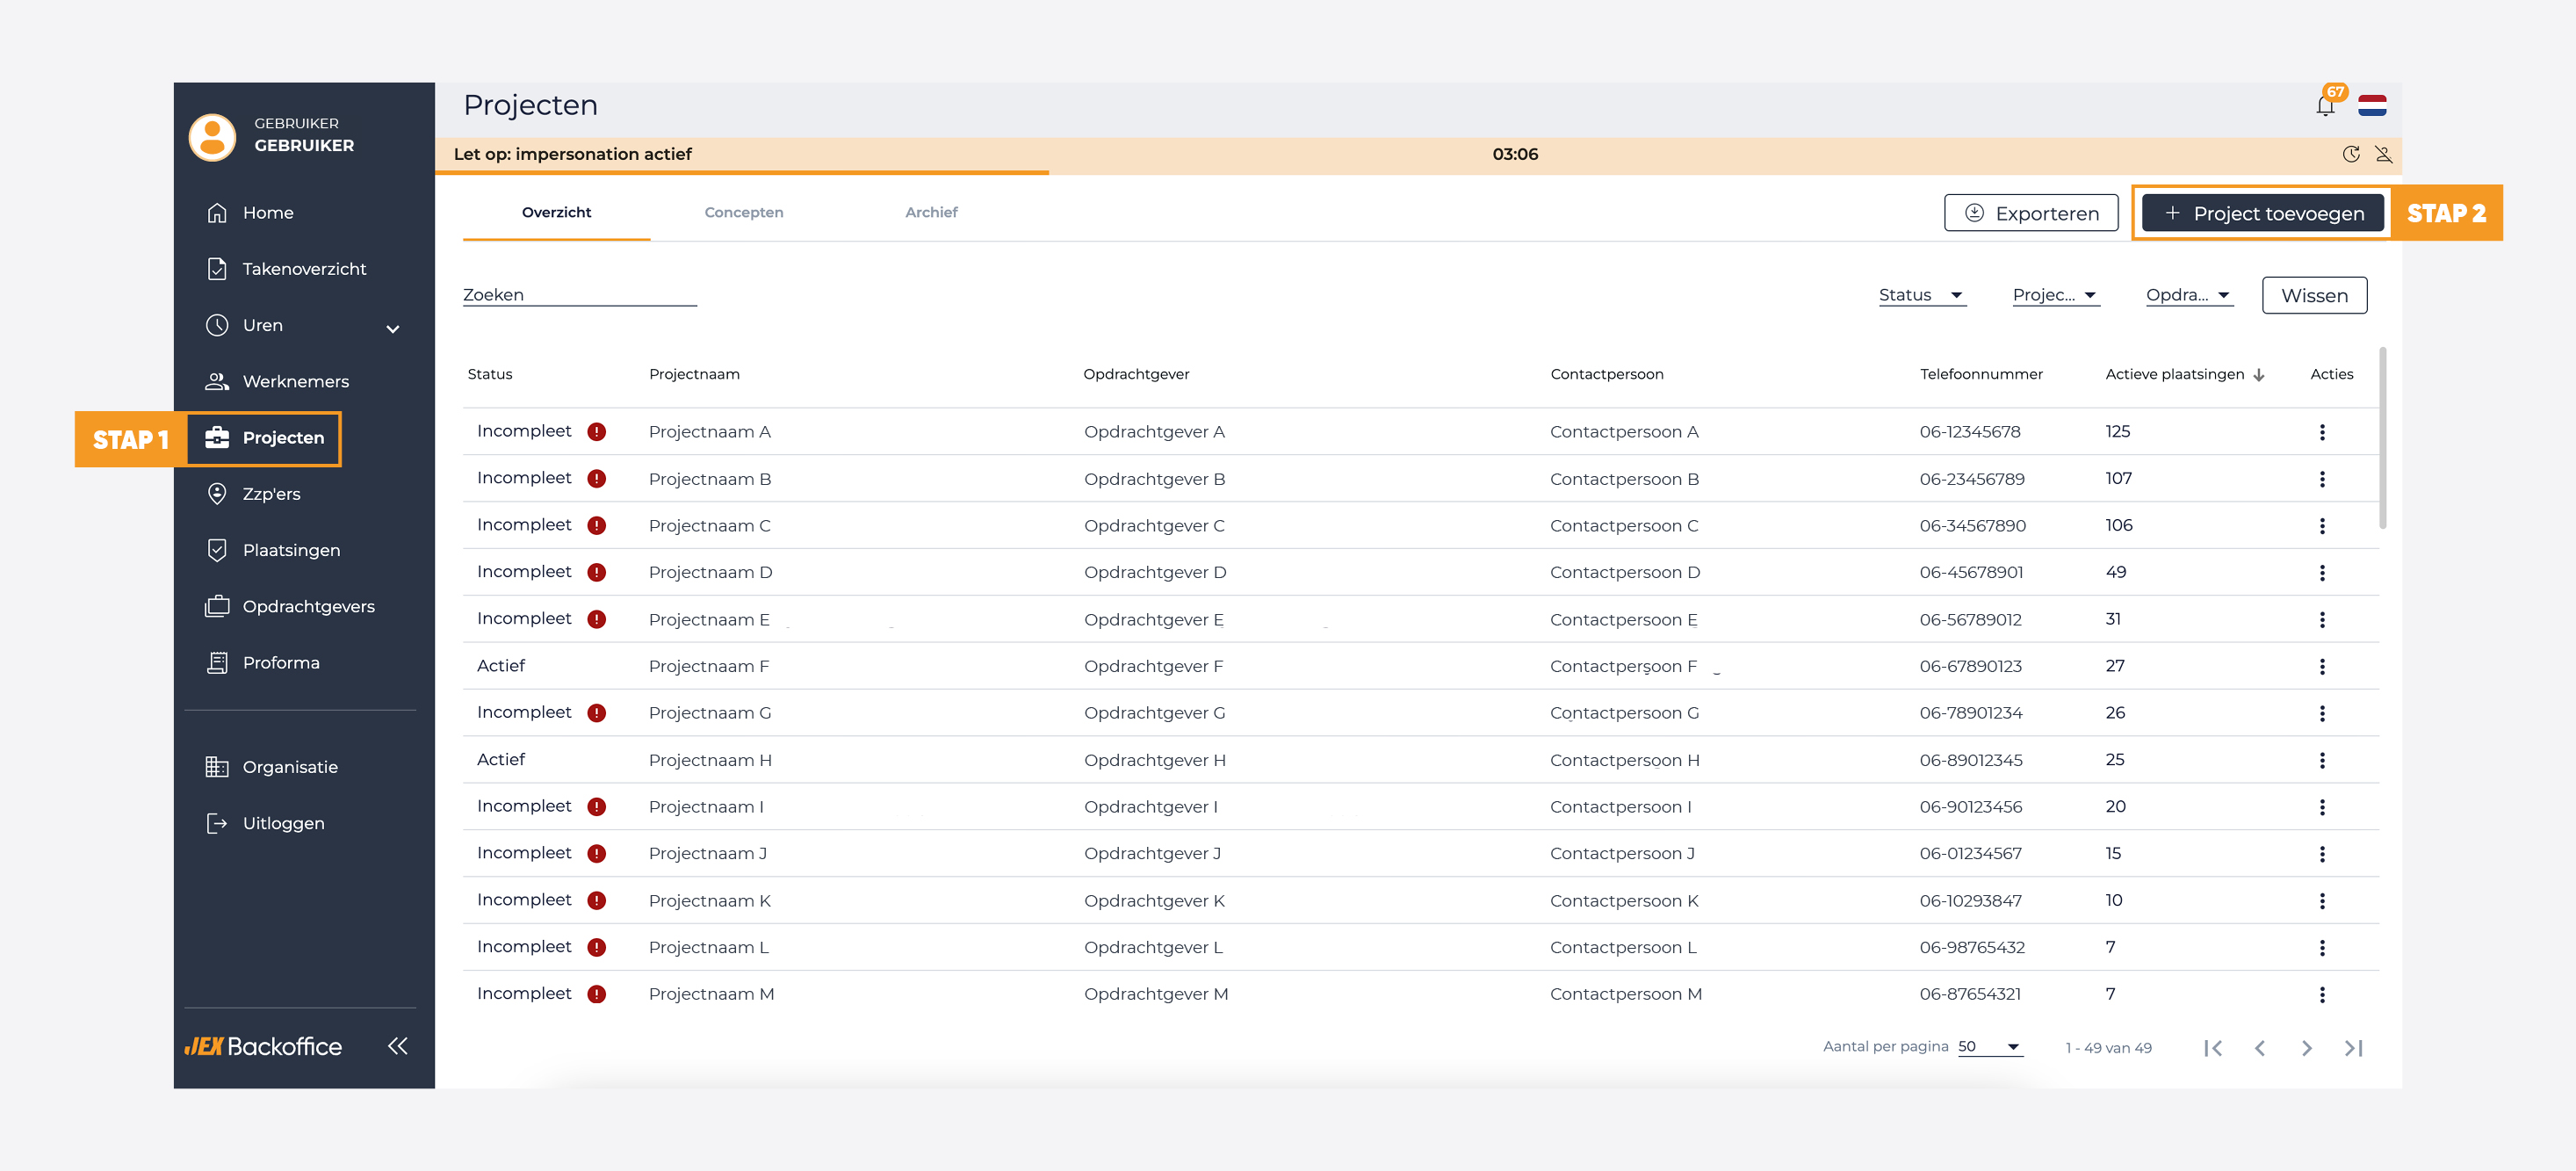
Task: Go to previous page of results
Action: pyautogui.click(x=2260, y=1048)
